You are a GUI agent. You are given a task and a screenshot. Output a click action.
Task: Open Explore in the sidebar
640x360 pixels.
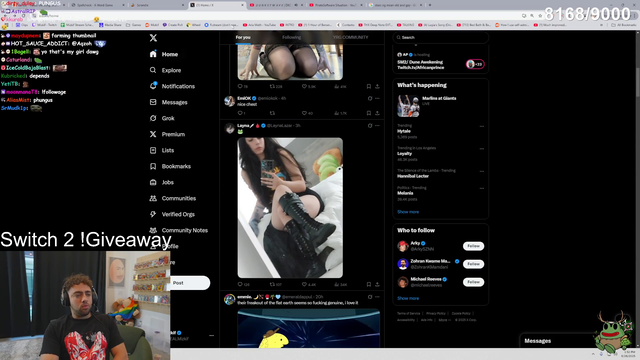[165, 70]
